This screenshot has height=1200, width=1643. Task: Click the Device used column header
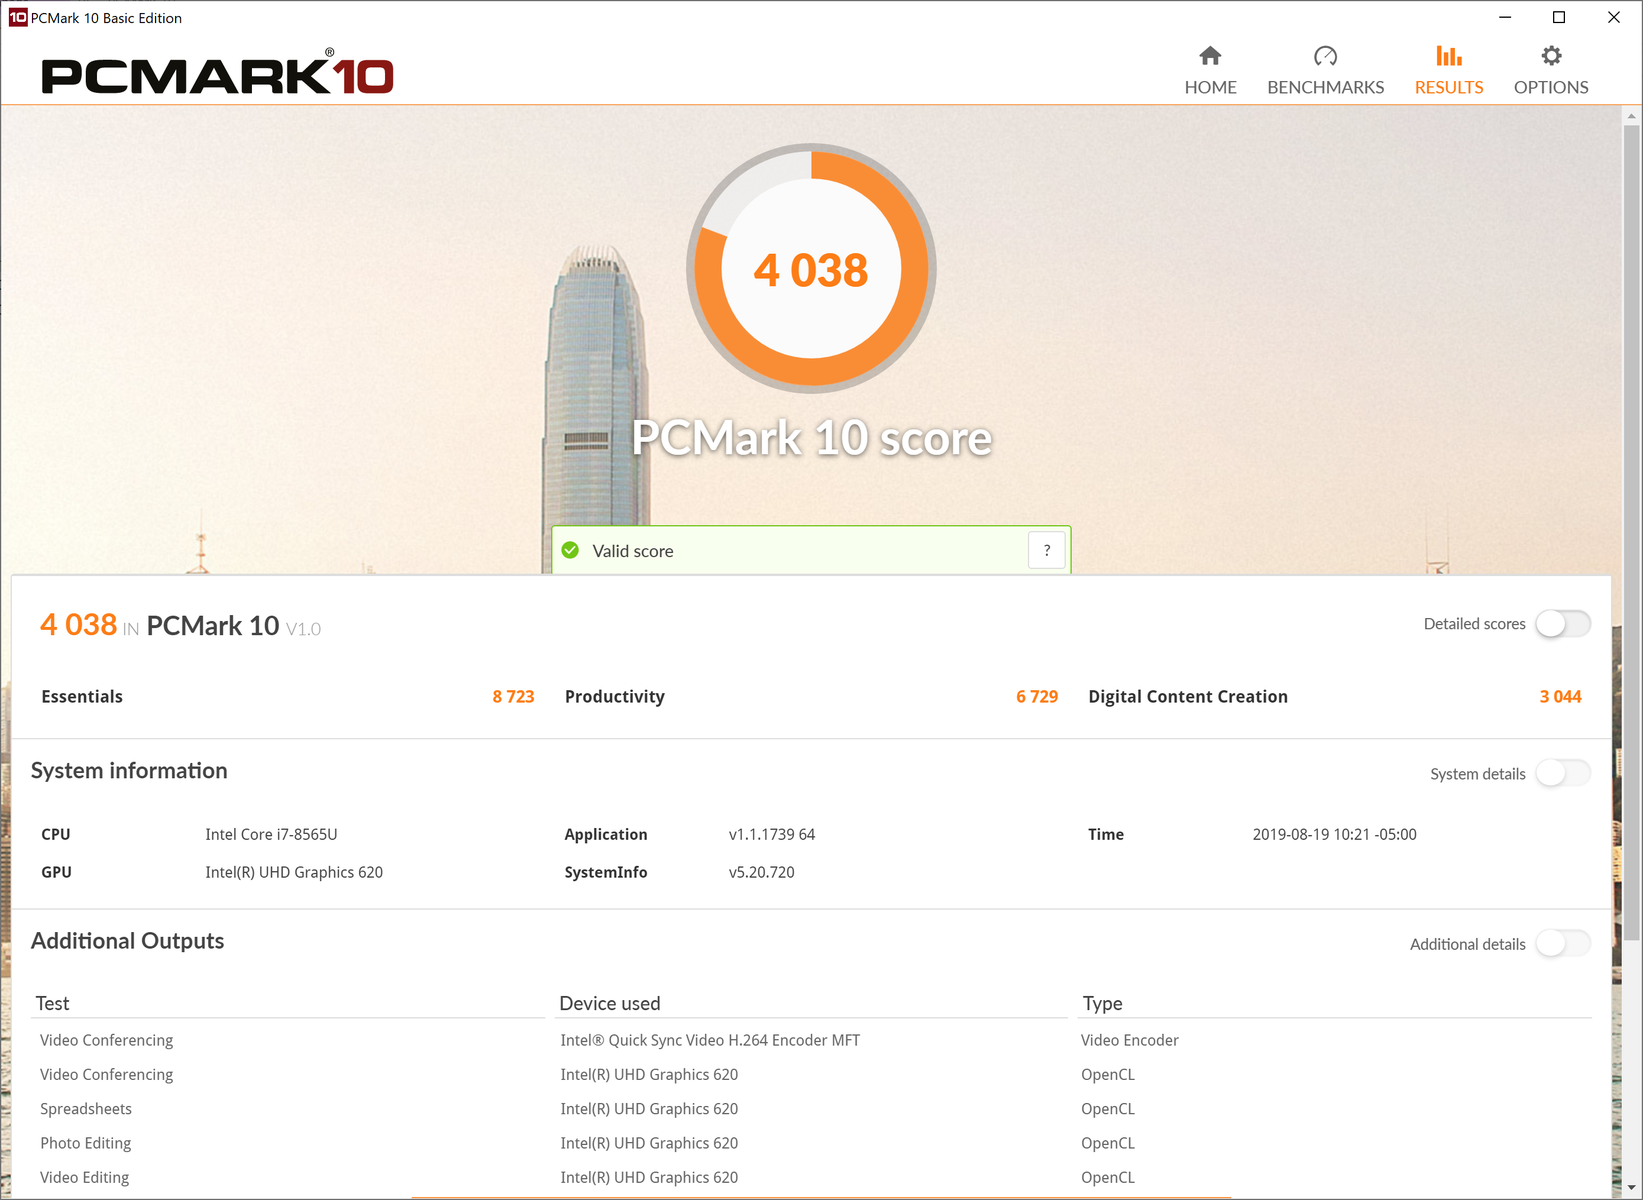point(610,1003)
